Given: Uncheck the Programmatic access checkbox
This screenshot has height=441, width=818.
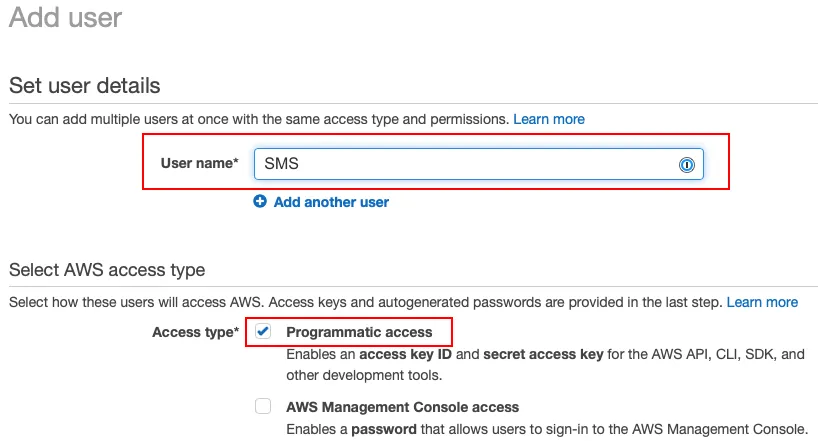Looking at the screenshot, I should click(263, 332).
